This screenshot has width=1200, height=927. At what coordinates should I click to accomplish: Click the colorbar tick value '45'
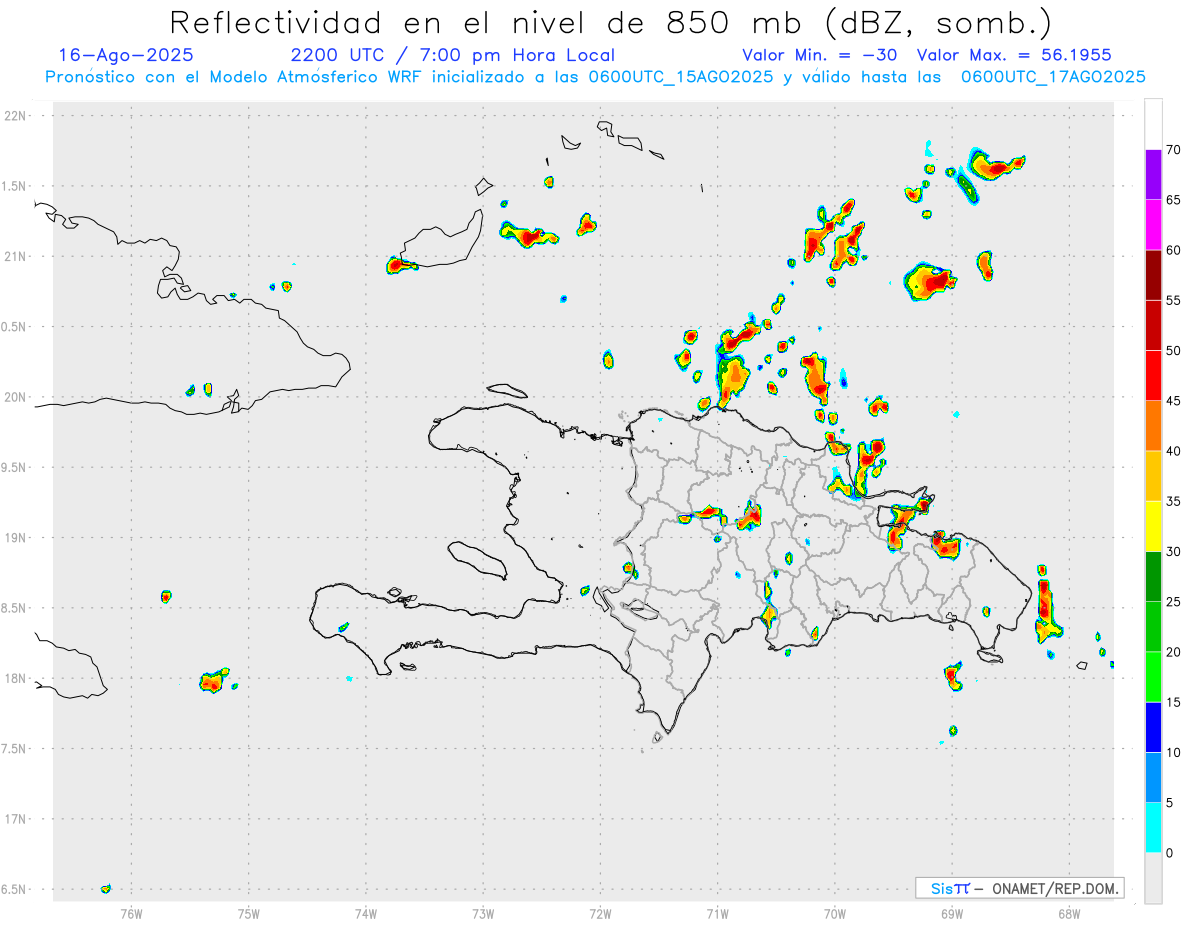(x=1173, y=401)
